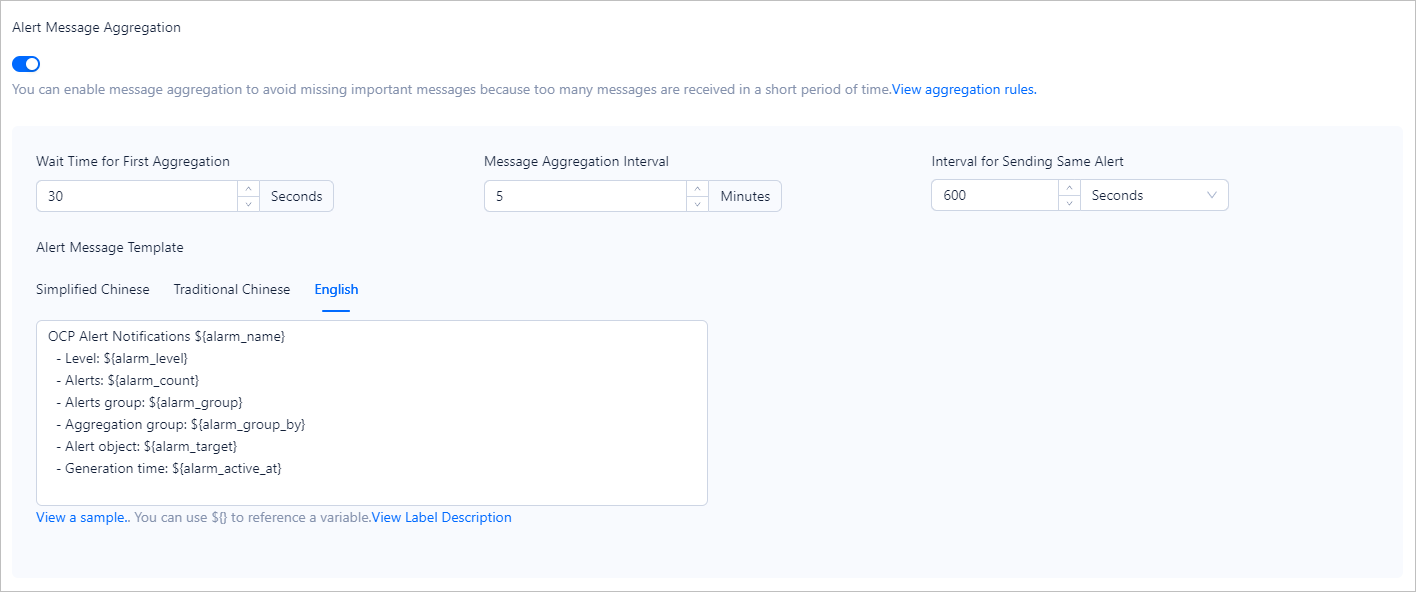Click the Wait Time for First Aggregation field
1416x592 pixels.
(x=137, y=196)
